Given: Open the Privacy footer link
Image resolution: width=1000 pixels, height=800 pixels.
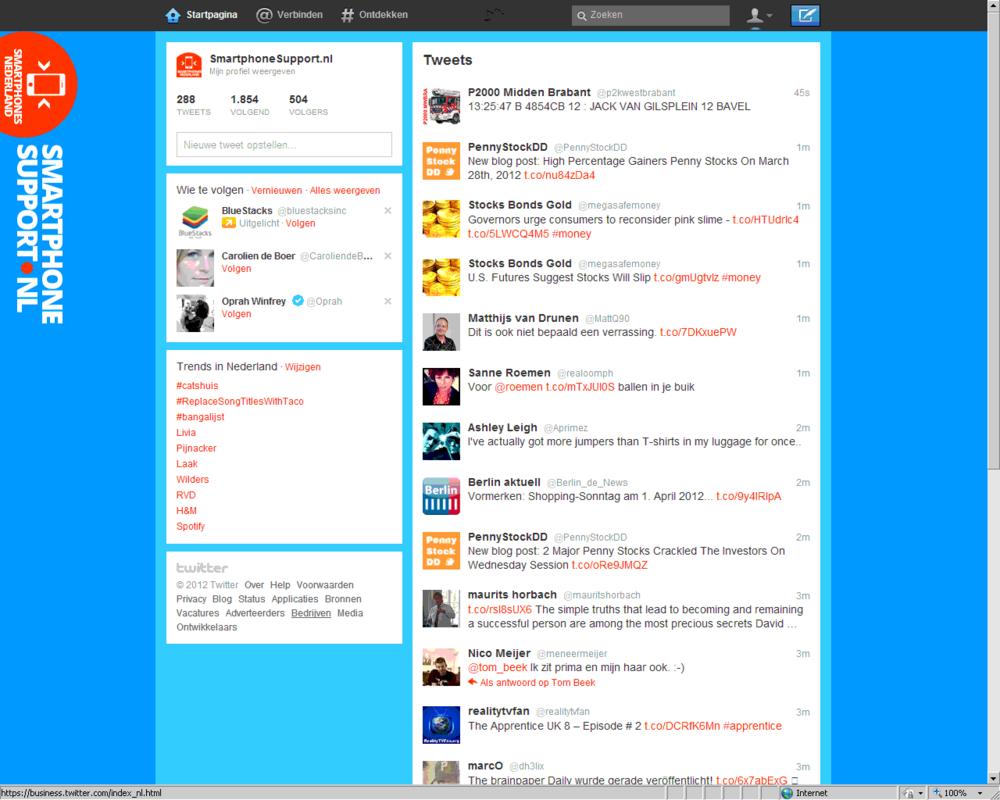Looking at the screenshot, I should pyautogui.click(x=191, y=599).
